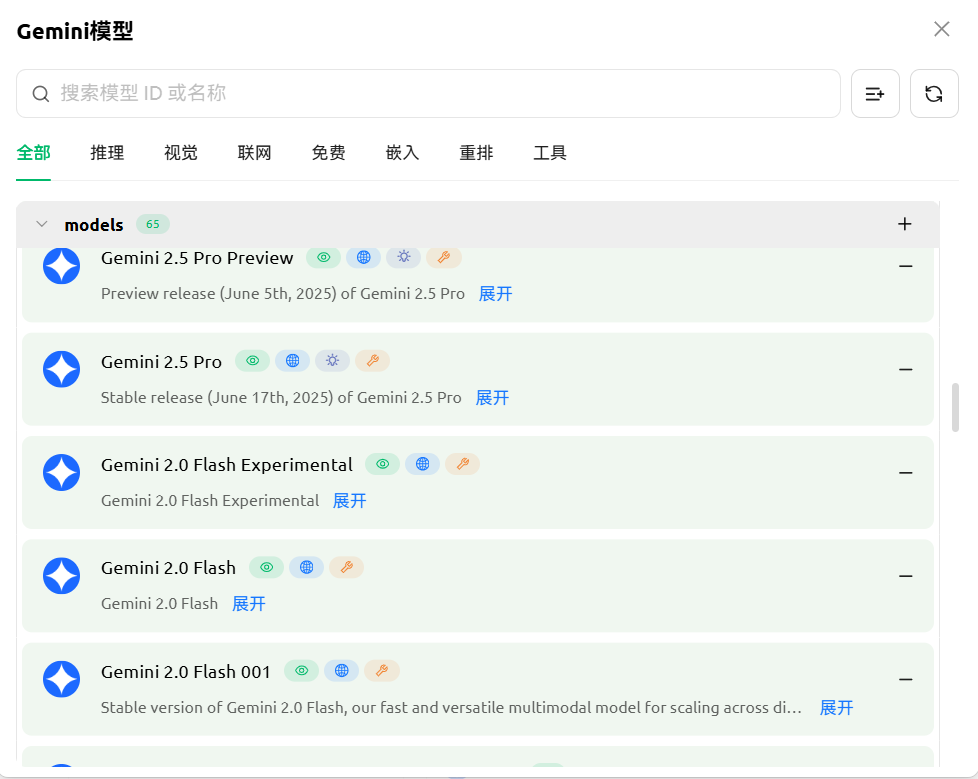
Task: Click Gemini 2.0 Flash web globe tag
Action: click(306, 568)
